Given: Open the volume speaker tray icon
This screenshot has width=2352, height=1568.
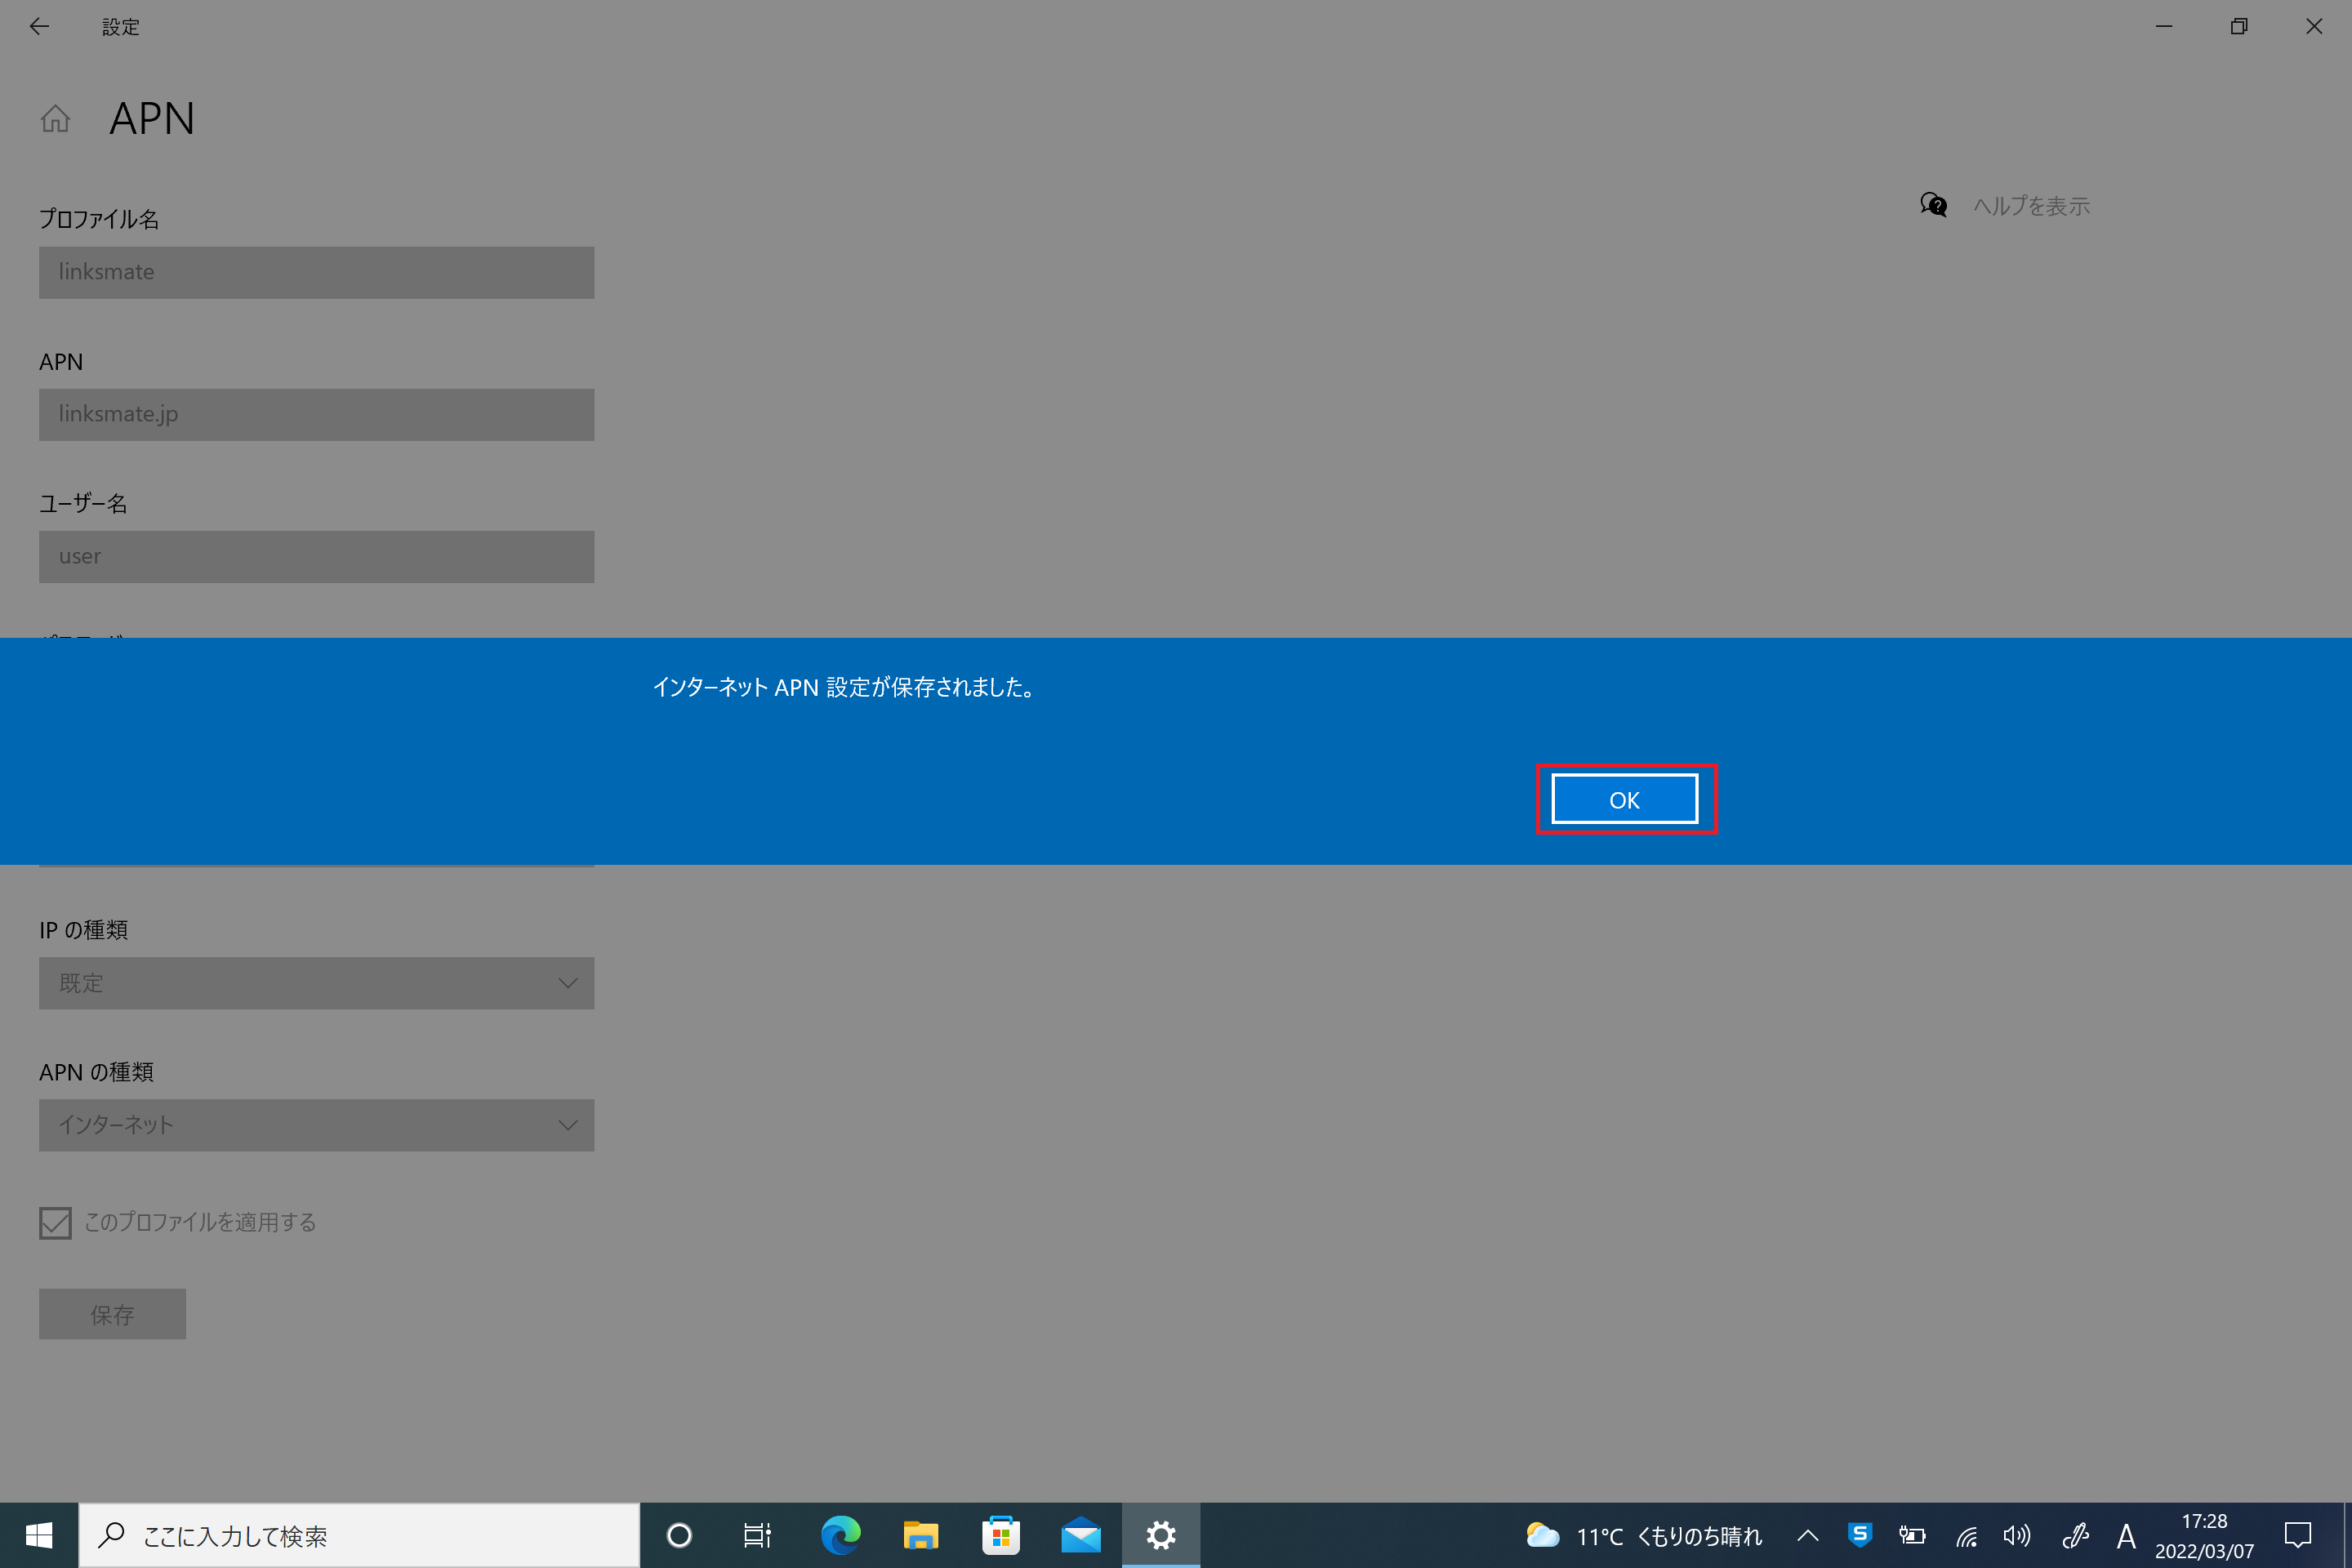Looking at the screenshot, I should pyautogui.click(x=2017, y=1535).
